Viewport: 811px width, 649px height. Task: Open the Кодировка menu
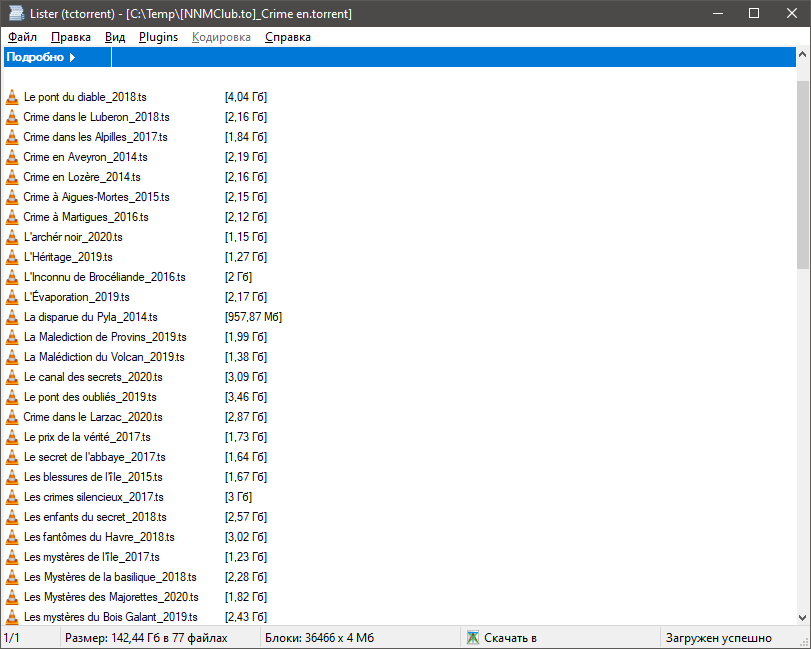click(x=221, y=37)
